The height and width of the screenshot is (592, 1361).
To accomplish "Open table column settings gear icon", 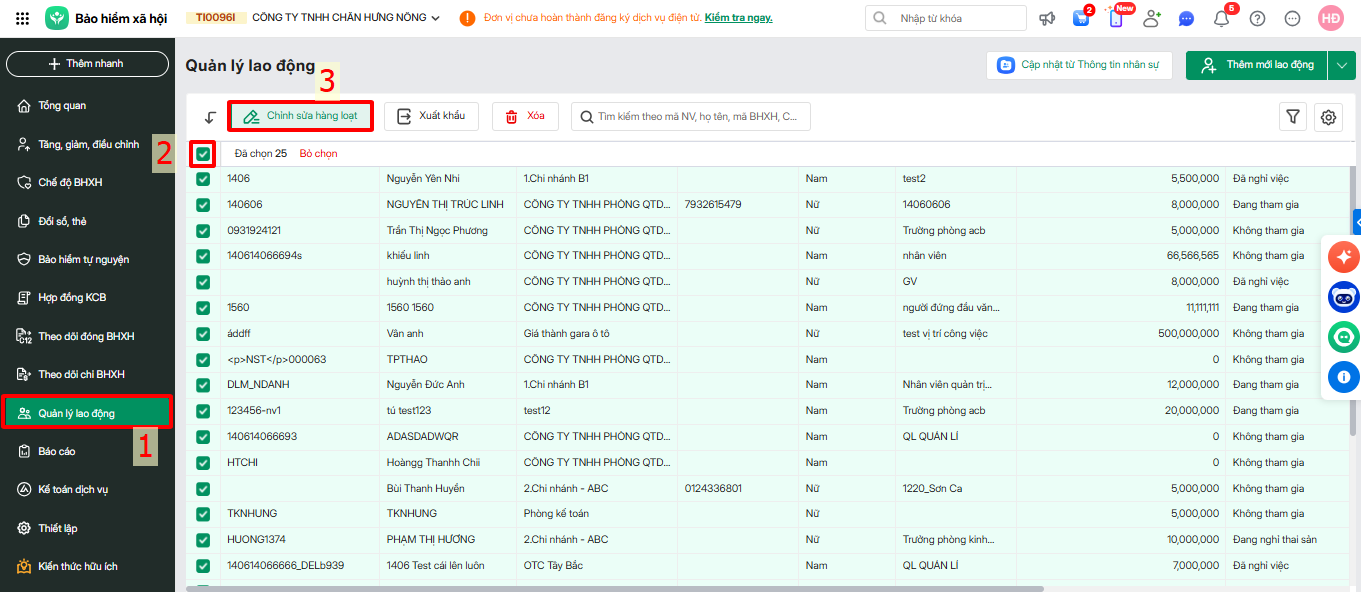I will click(x=1328, y=117).
